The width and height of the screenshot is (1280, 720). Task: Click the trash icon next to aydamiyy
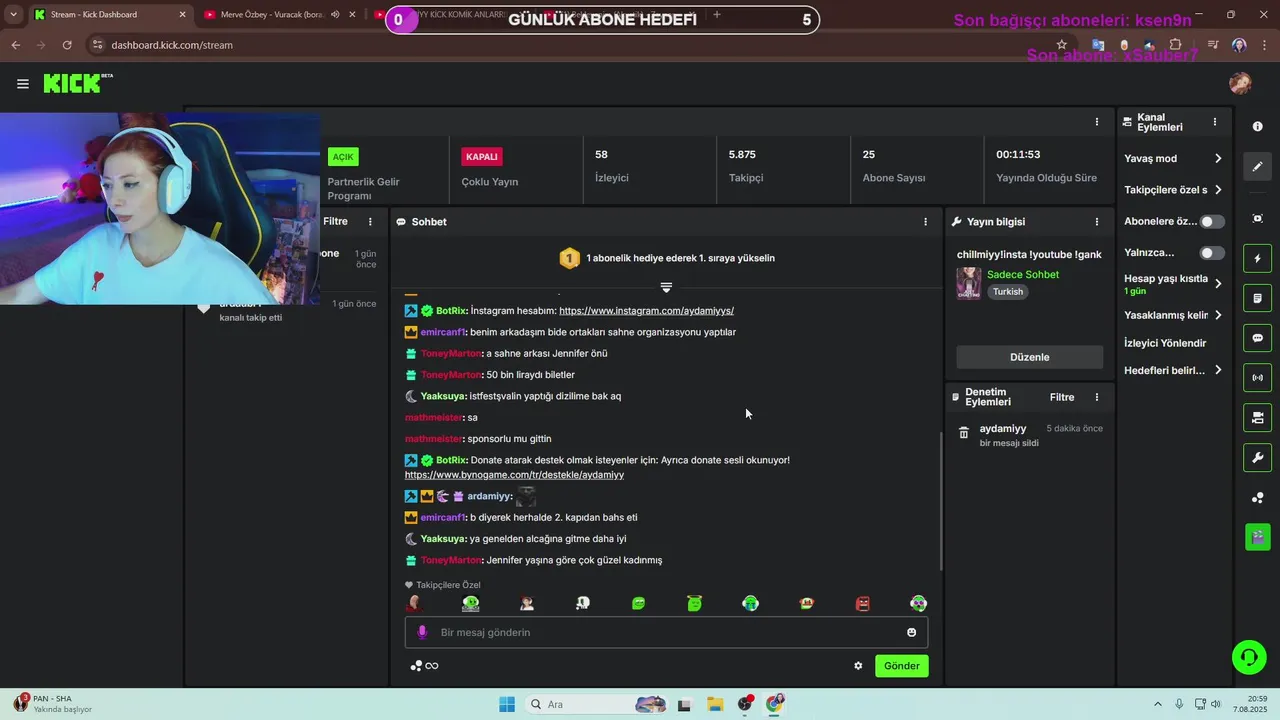pos(964,433)
